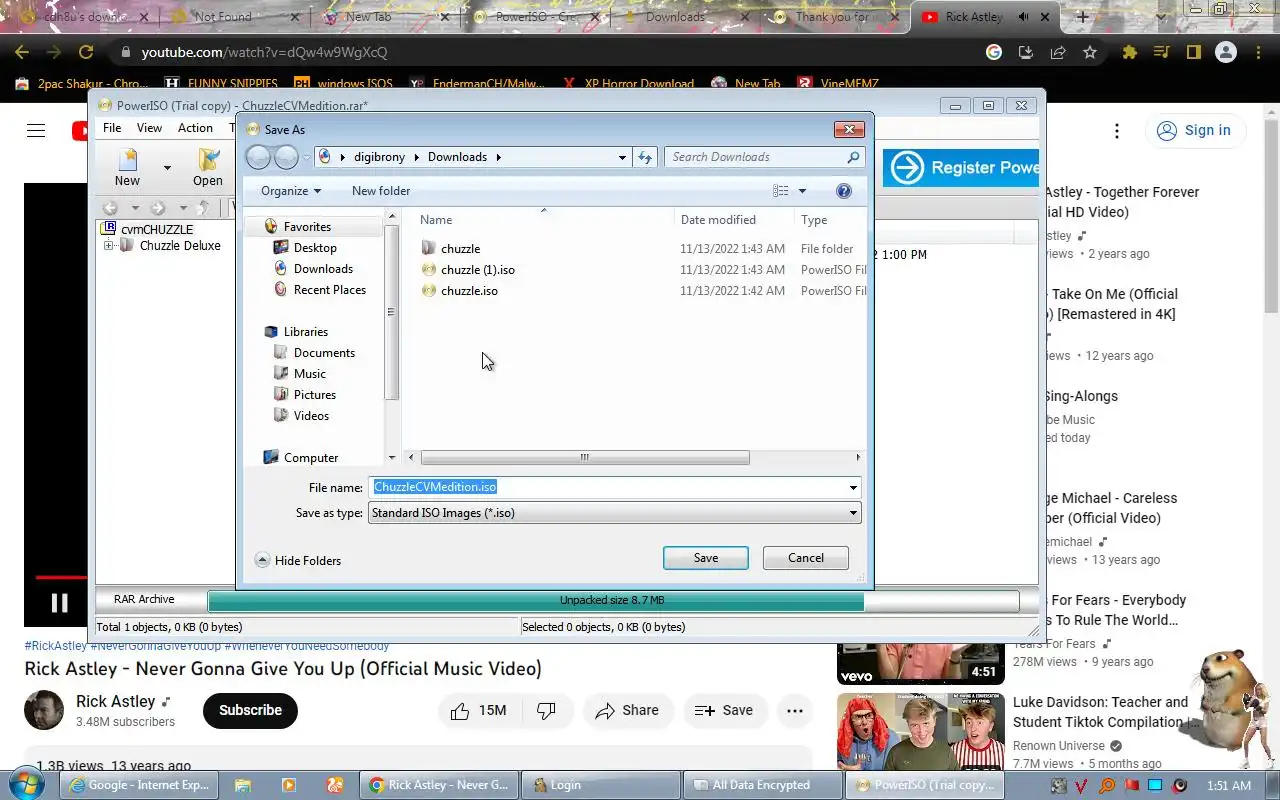This screenshot has height=800, width=1280.
Task: Click Hide Folders toggle button
Action: (298, 561)
